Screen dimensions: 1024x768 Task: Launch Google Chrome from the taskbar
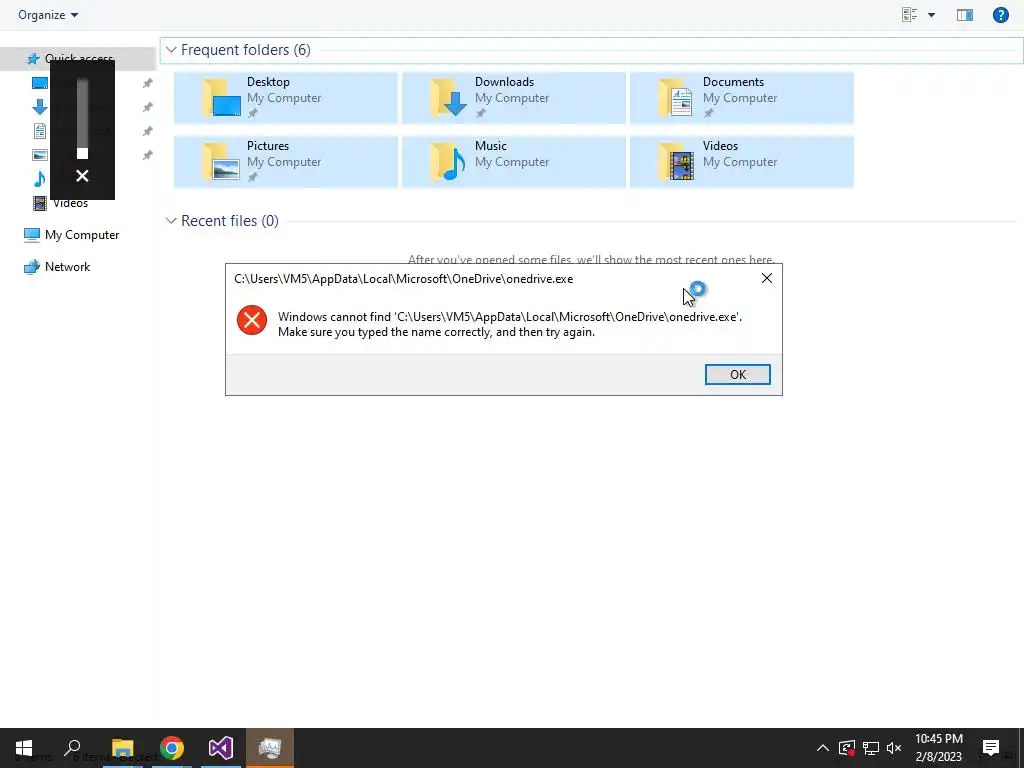(x=172, y=748)
